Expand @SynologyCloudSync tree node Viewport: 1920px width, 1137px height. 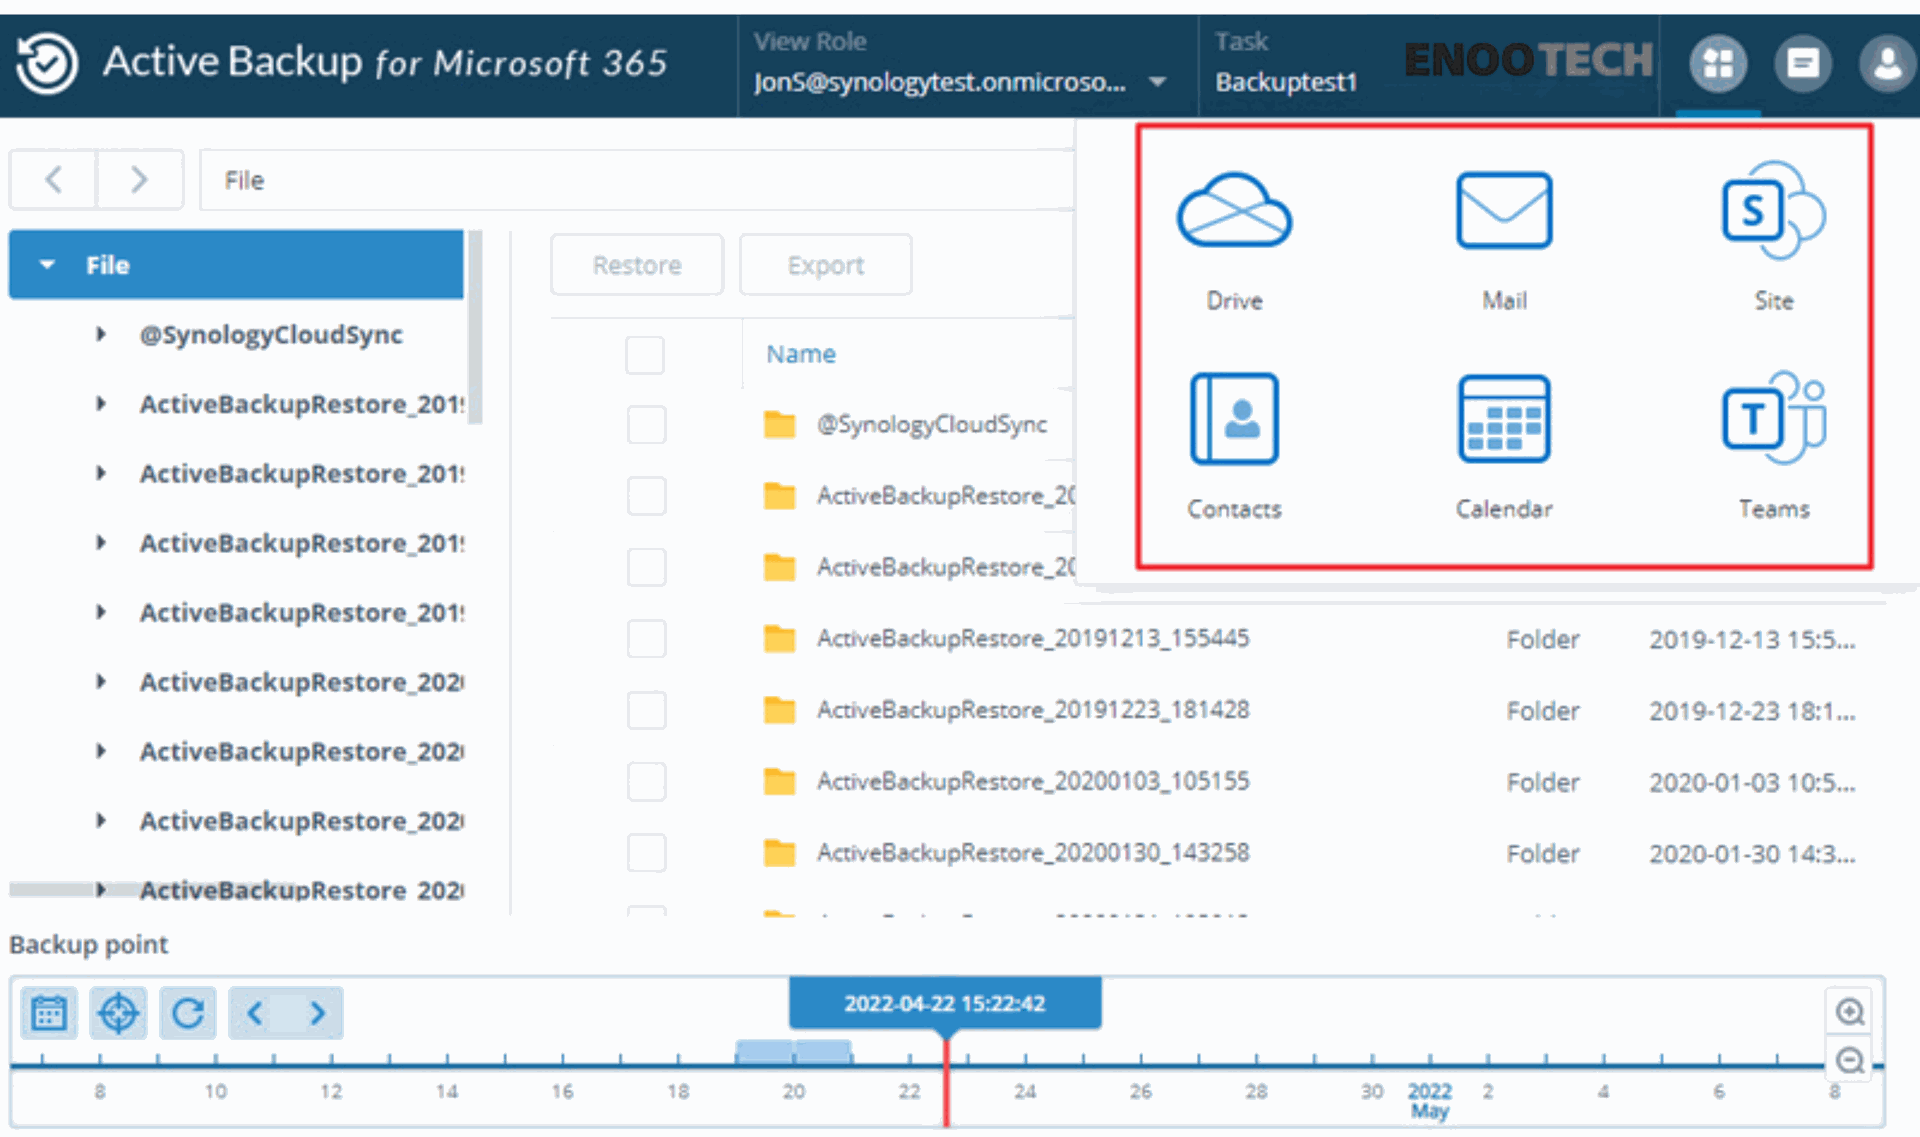point(101,334)
